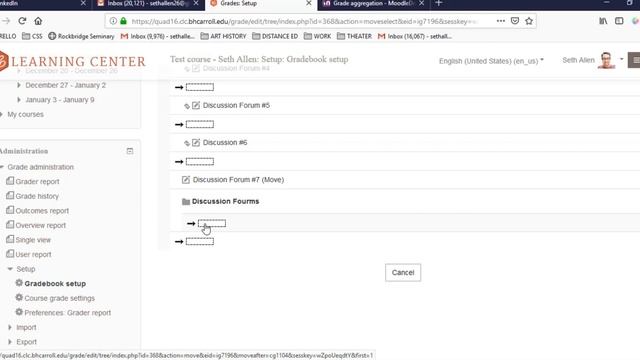Image resolution: width=640 pixels, height=360 pixels.
Task: Open the ART HISTORY bookmark folder
Action: tap(223, 36)
